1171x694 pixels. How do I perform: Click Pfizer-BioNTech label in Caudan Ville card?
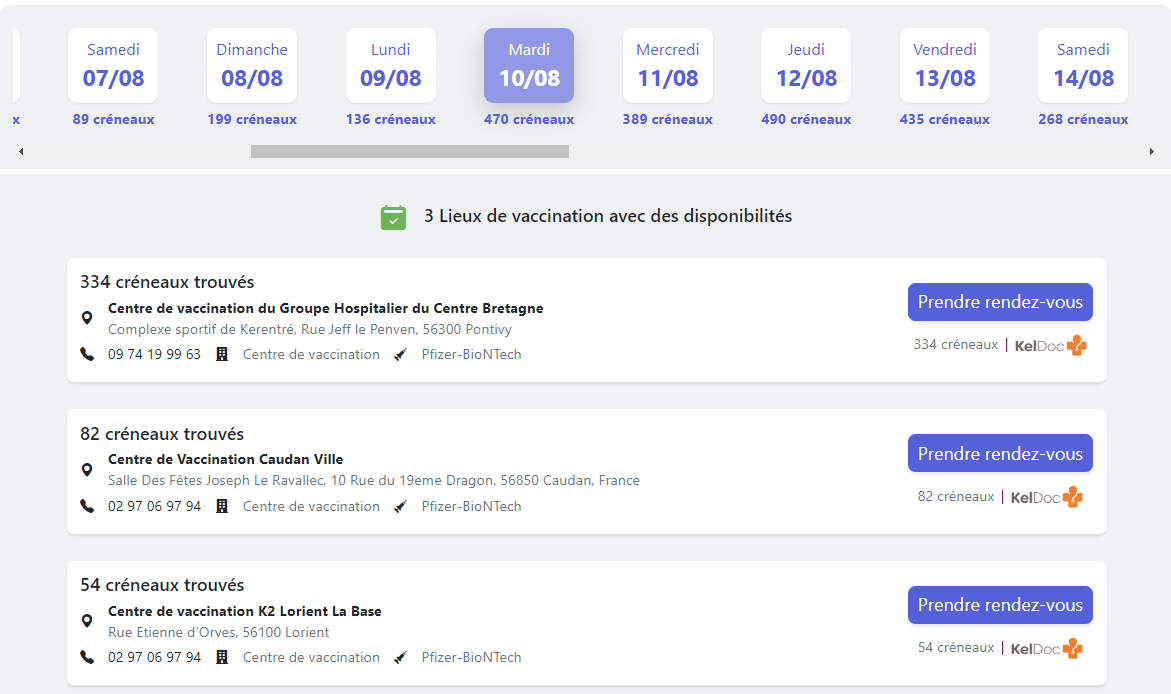point(471,506)
